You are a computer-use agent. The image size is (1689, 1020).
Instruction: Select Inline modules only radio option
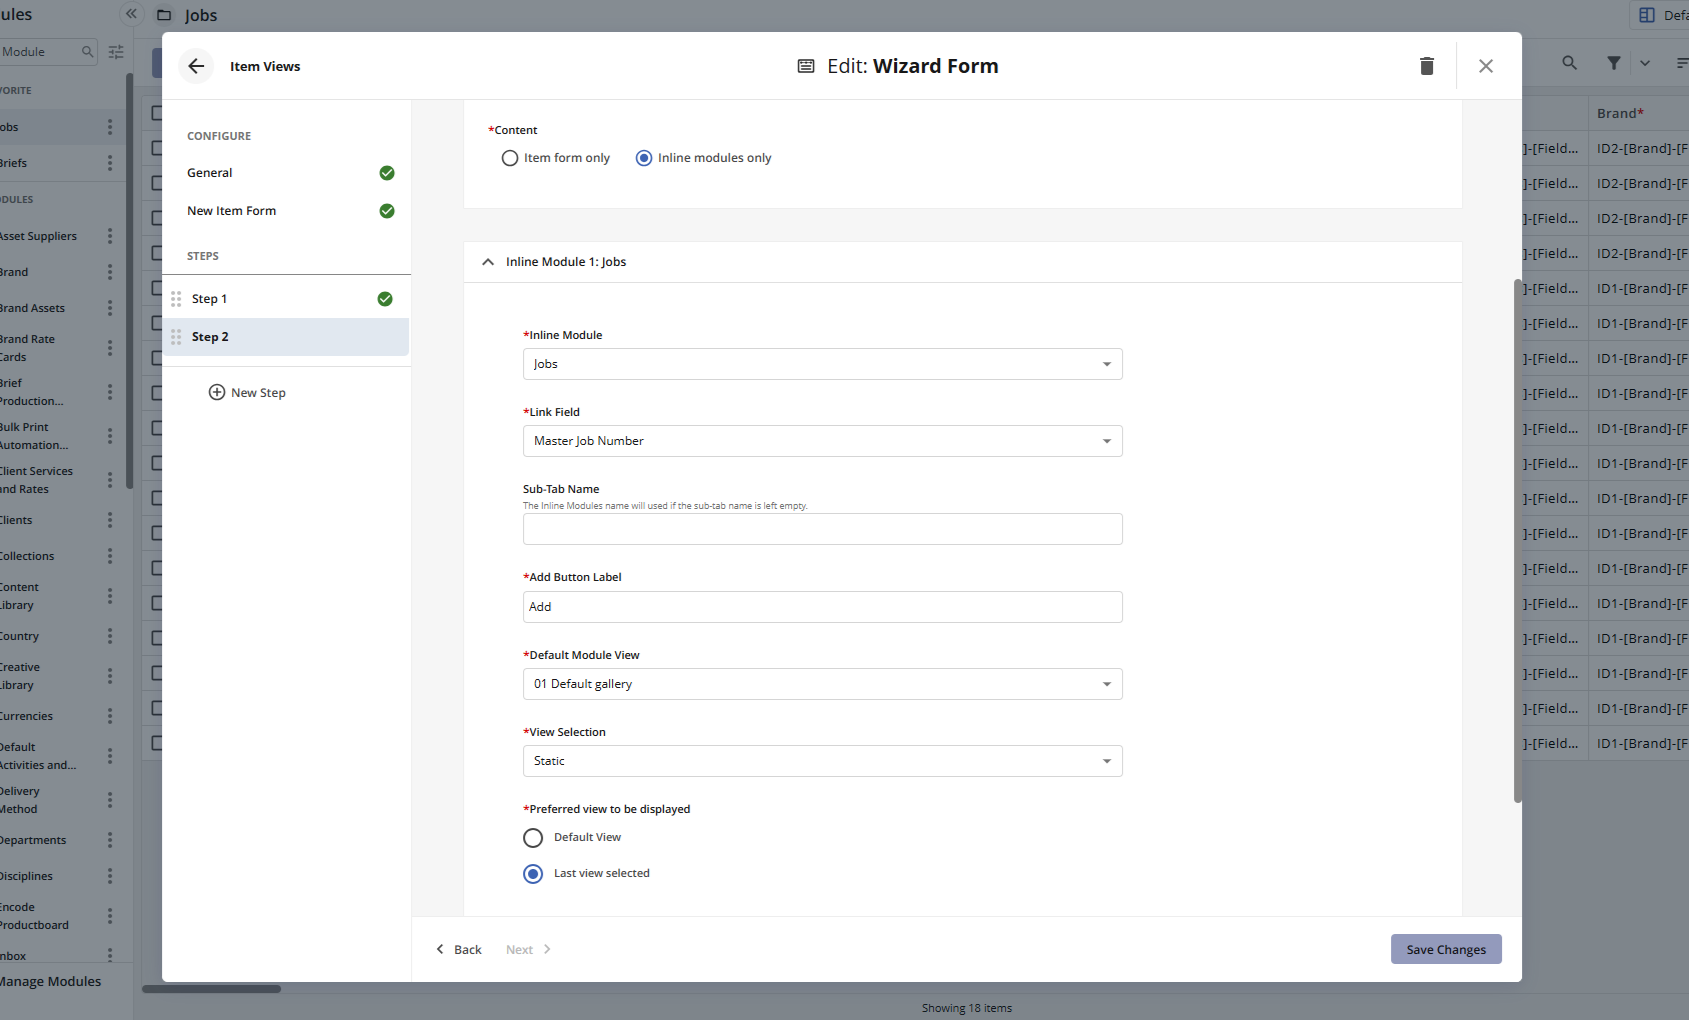tap(644, 158)
